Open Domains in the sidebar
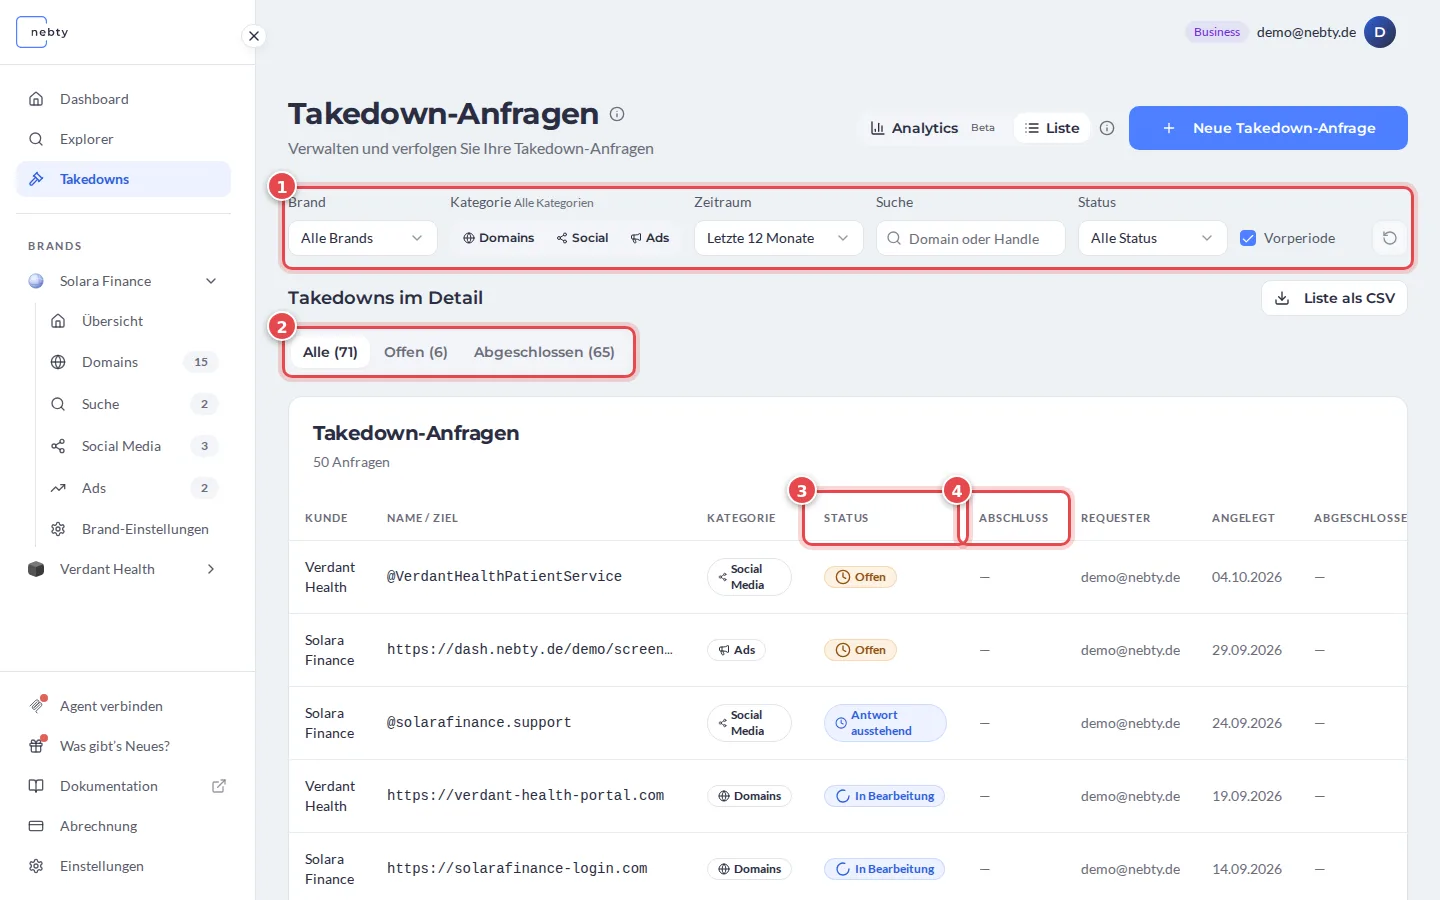1440x900 pixels. pos(134,362)
